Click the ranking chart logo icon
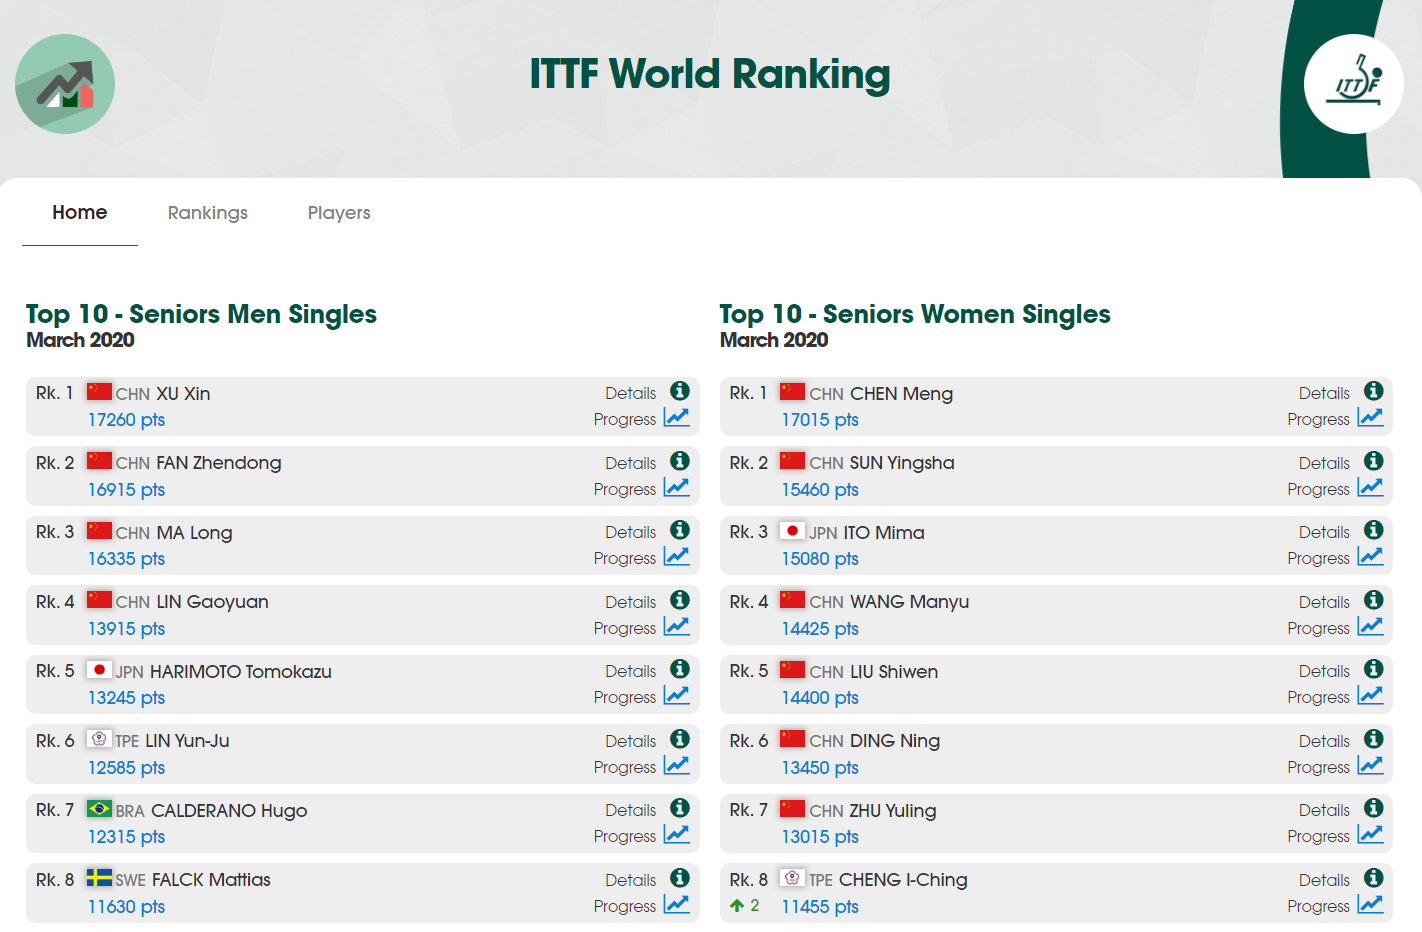The image size is (1422, 932). tap(65, 84)
